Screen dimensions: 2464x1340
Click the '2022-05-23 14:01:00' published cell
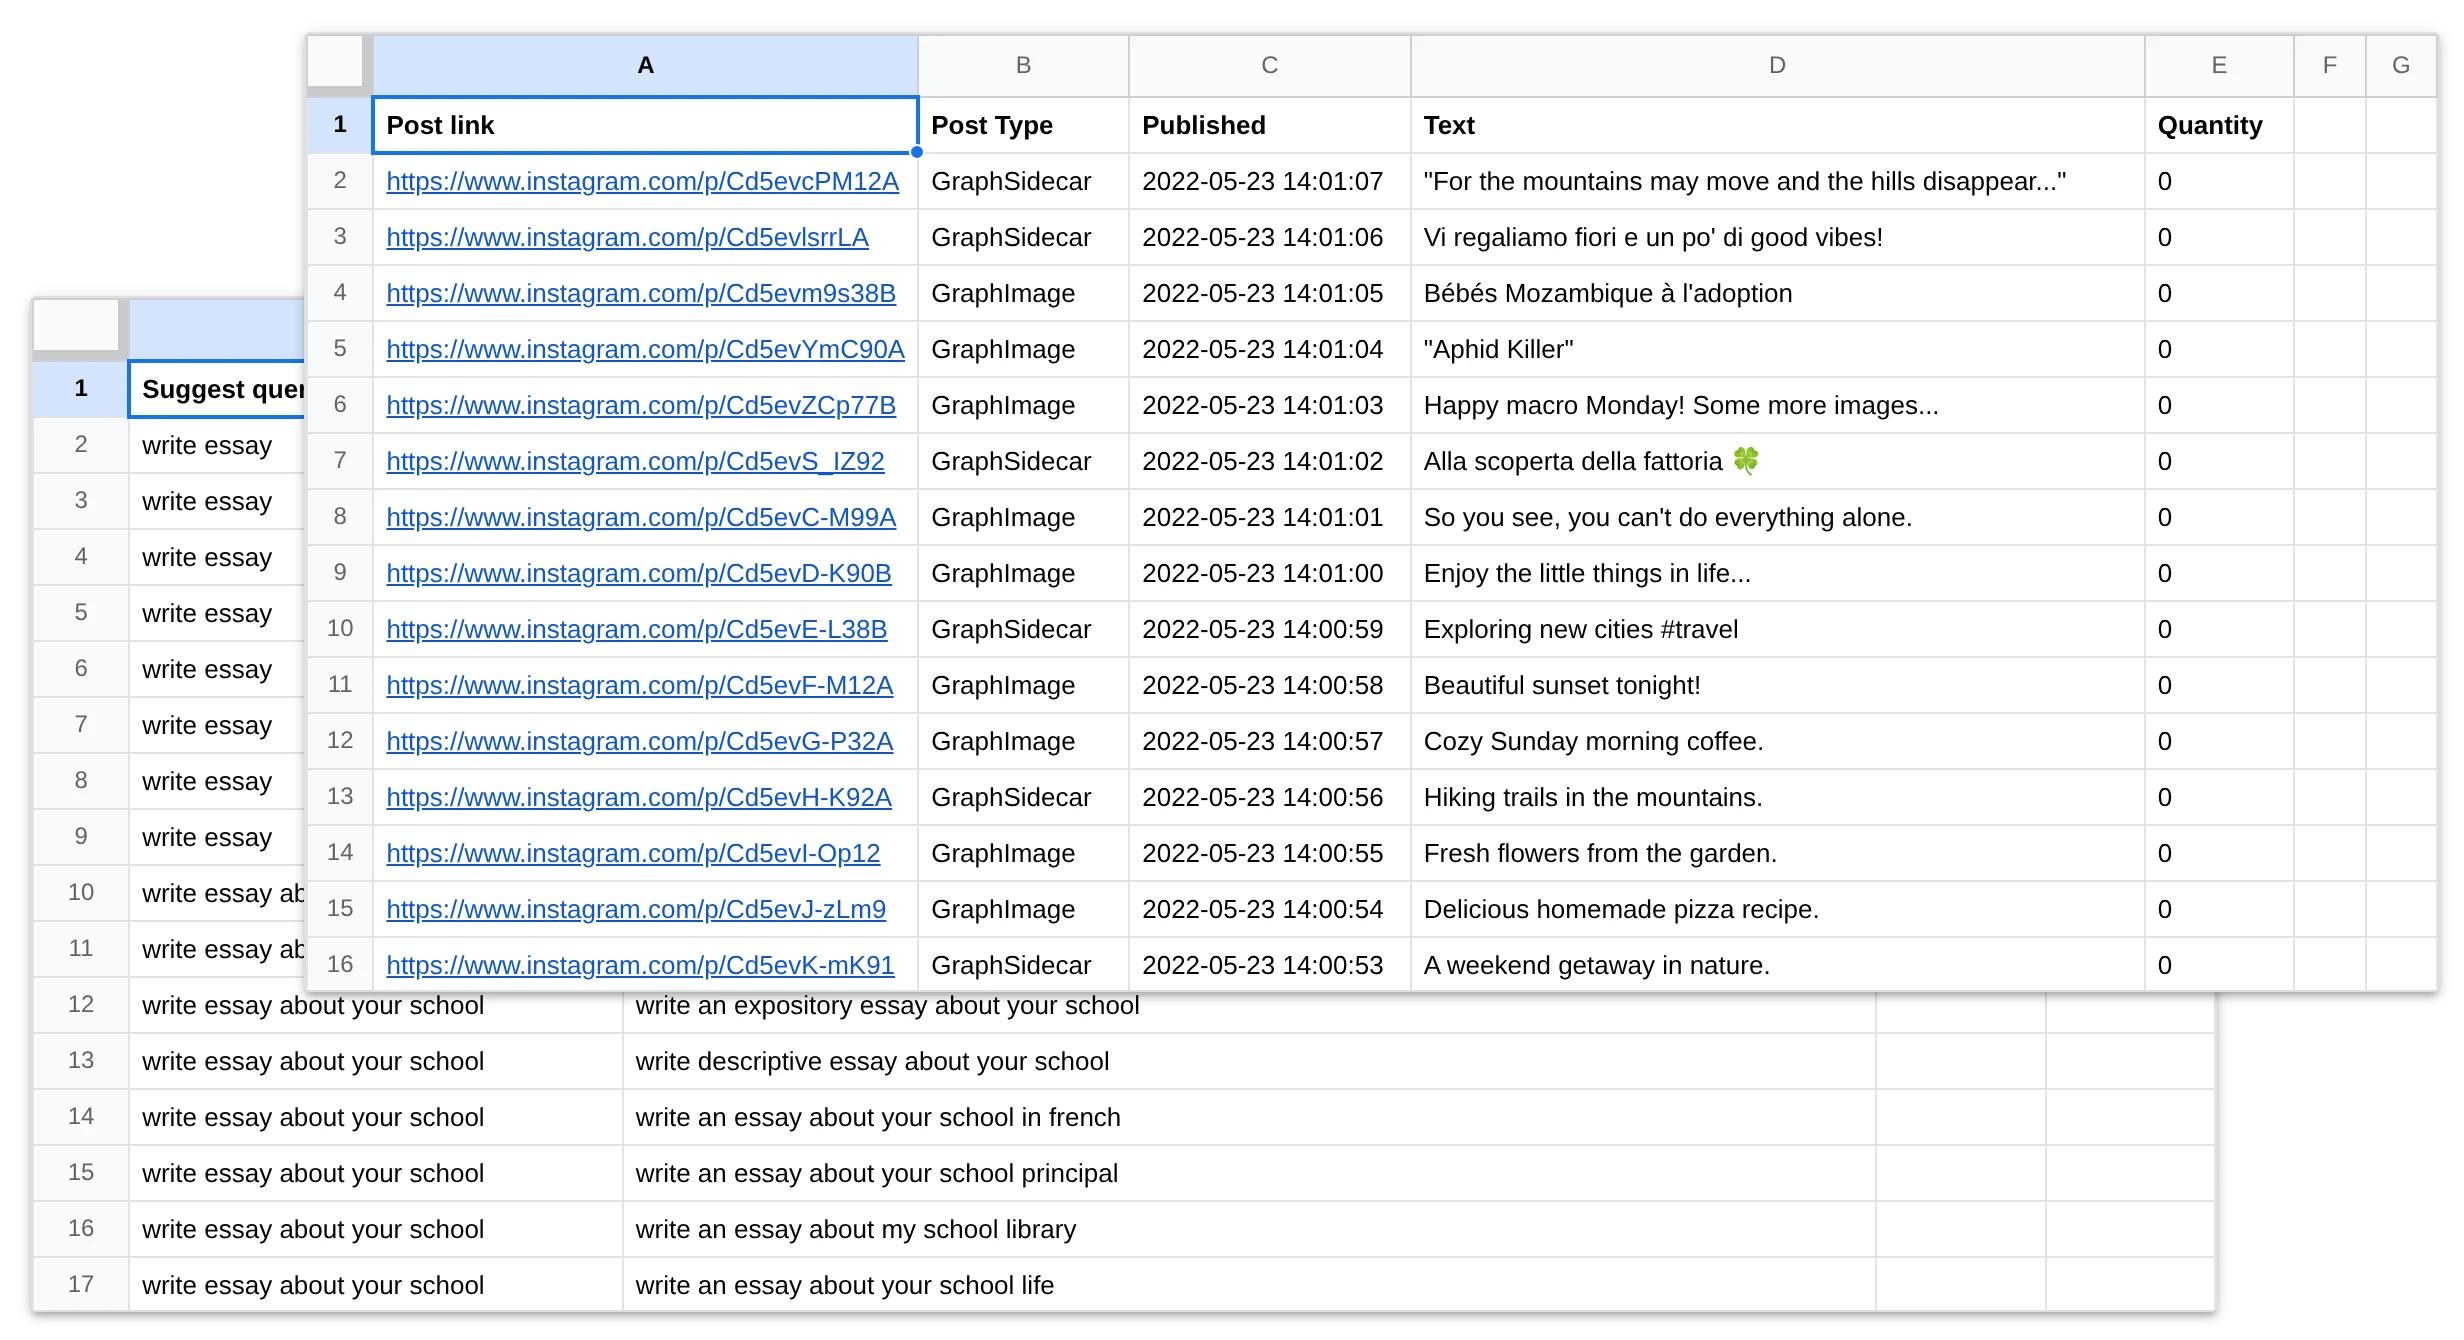coord(1269,573)
